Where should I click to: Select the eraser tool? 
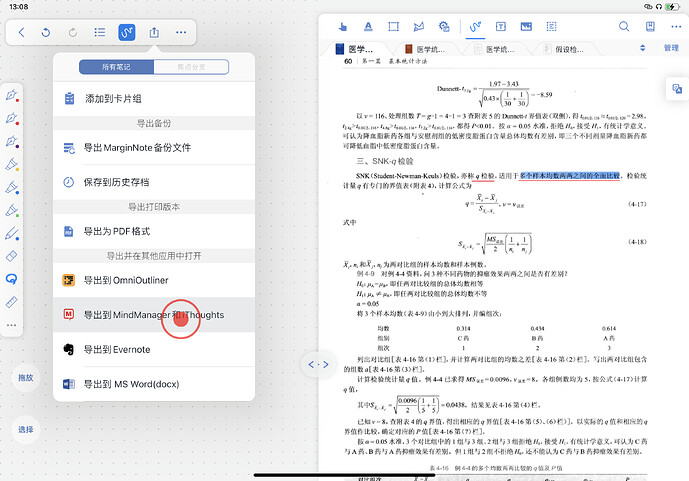[x=12, y=256]
